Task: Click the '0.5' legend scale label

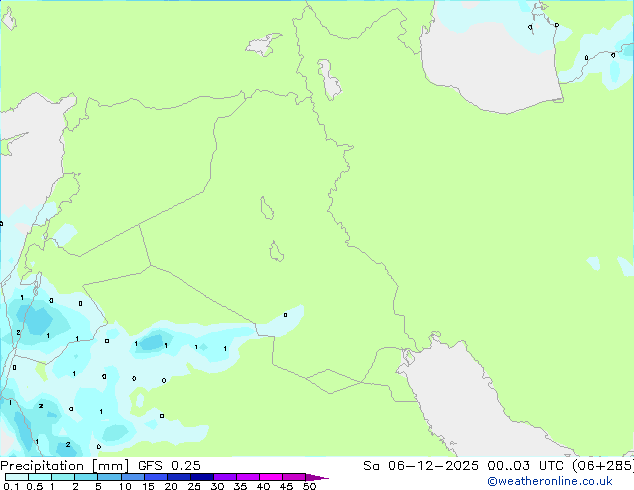Action: (35, 486)
